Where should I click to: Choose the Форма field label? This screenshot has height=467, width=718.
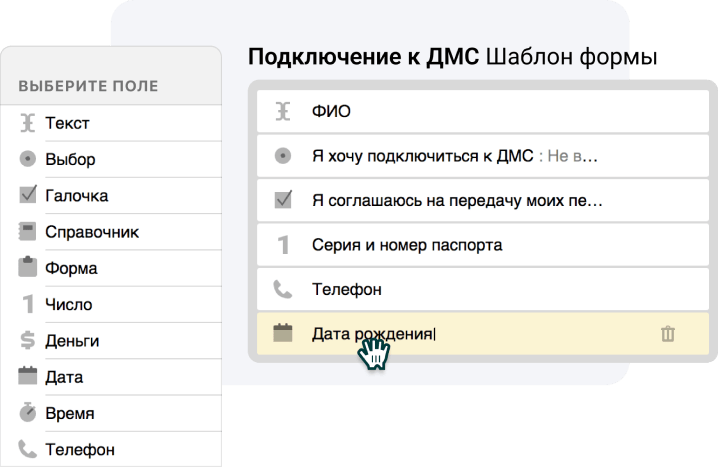click(x=71, y=268)
